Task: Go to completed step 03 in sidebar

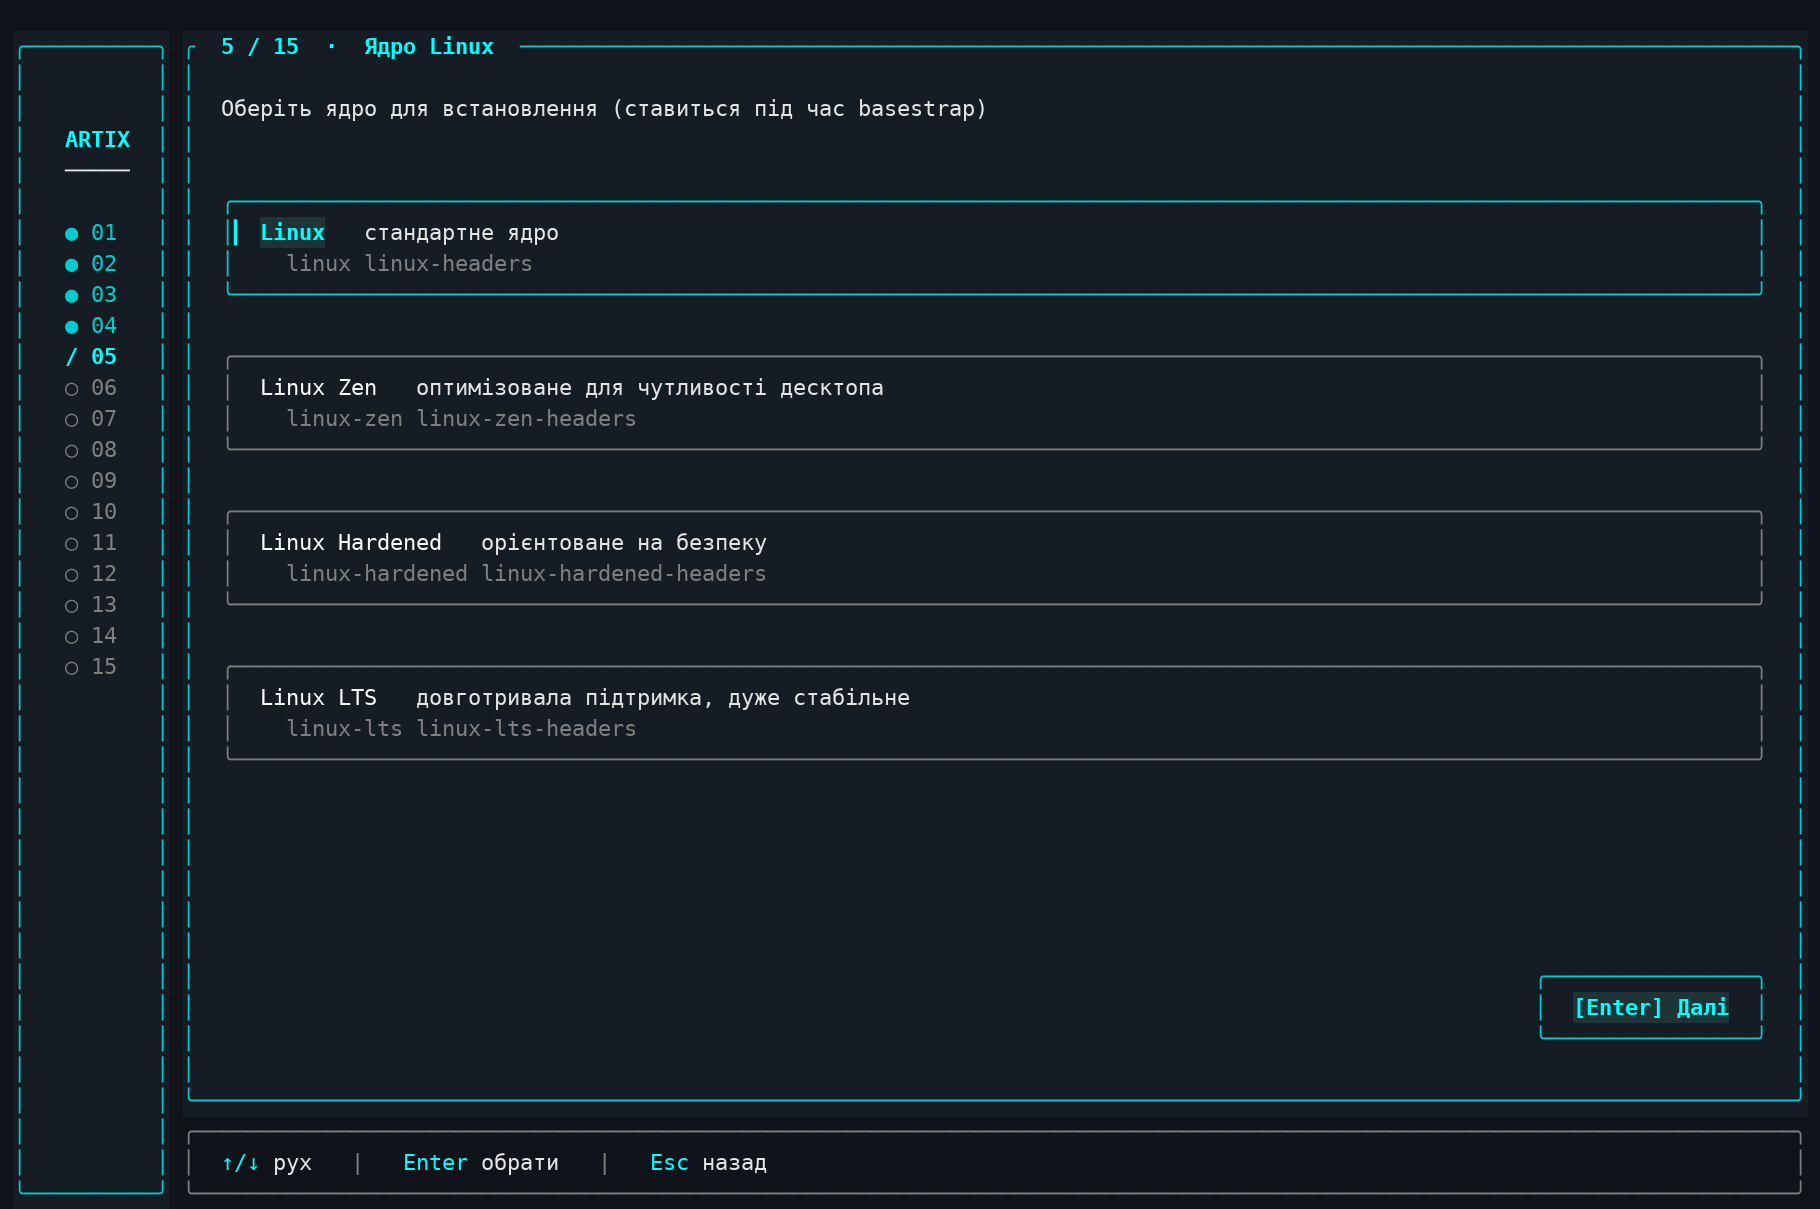Action: (x=91, y=295)
